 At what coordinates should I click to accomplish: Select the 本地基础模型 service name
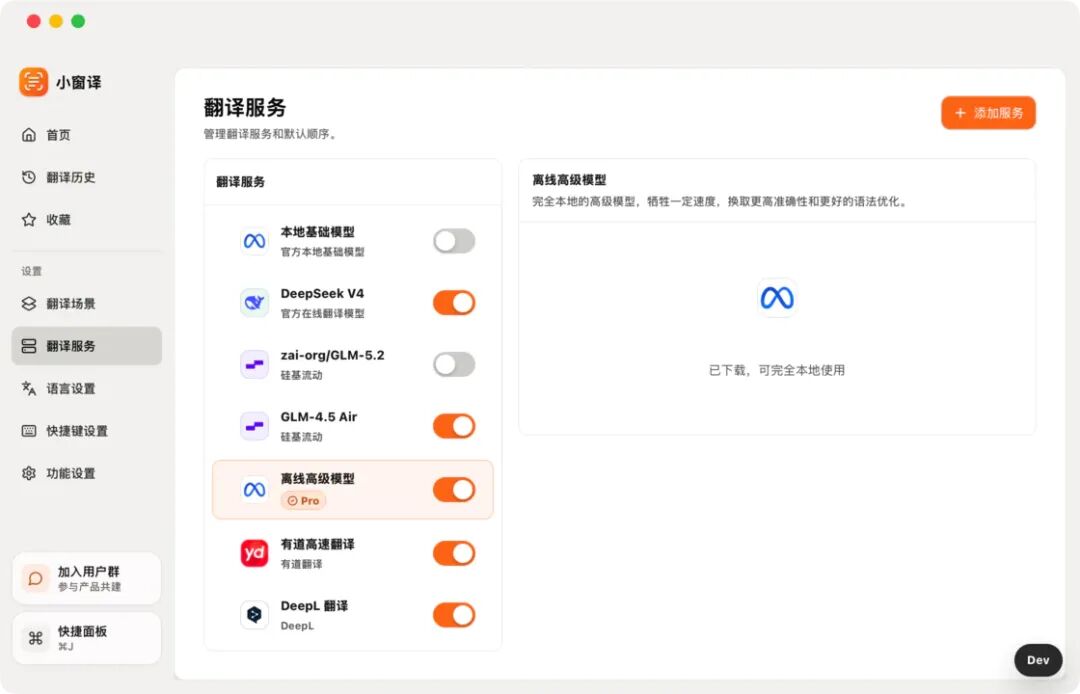click(x=318, y=232)
